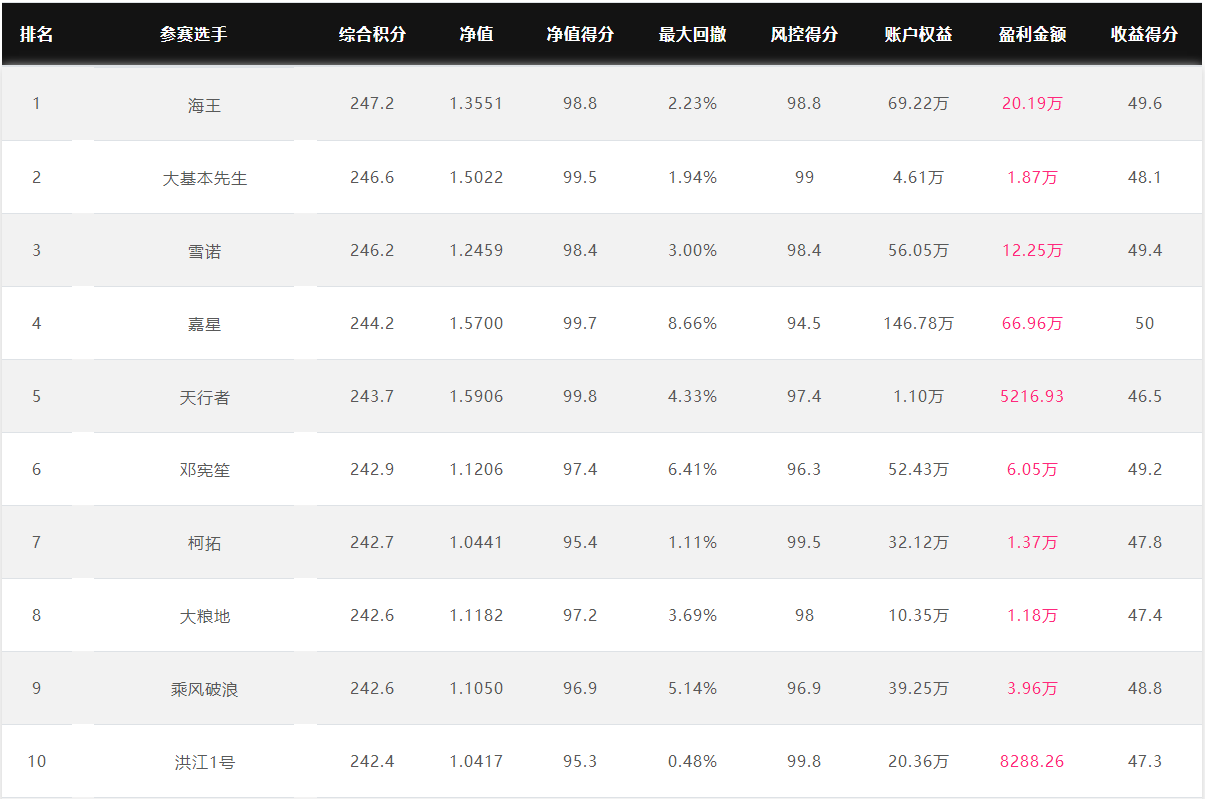Click contestant name 大粮地
Image resolution: width=1205 pixels, height=799 pixels.
click(204, 616)
